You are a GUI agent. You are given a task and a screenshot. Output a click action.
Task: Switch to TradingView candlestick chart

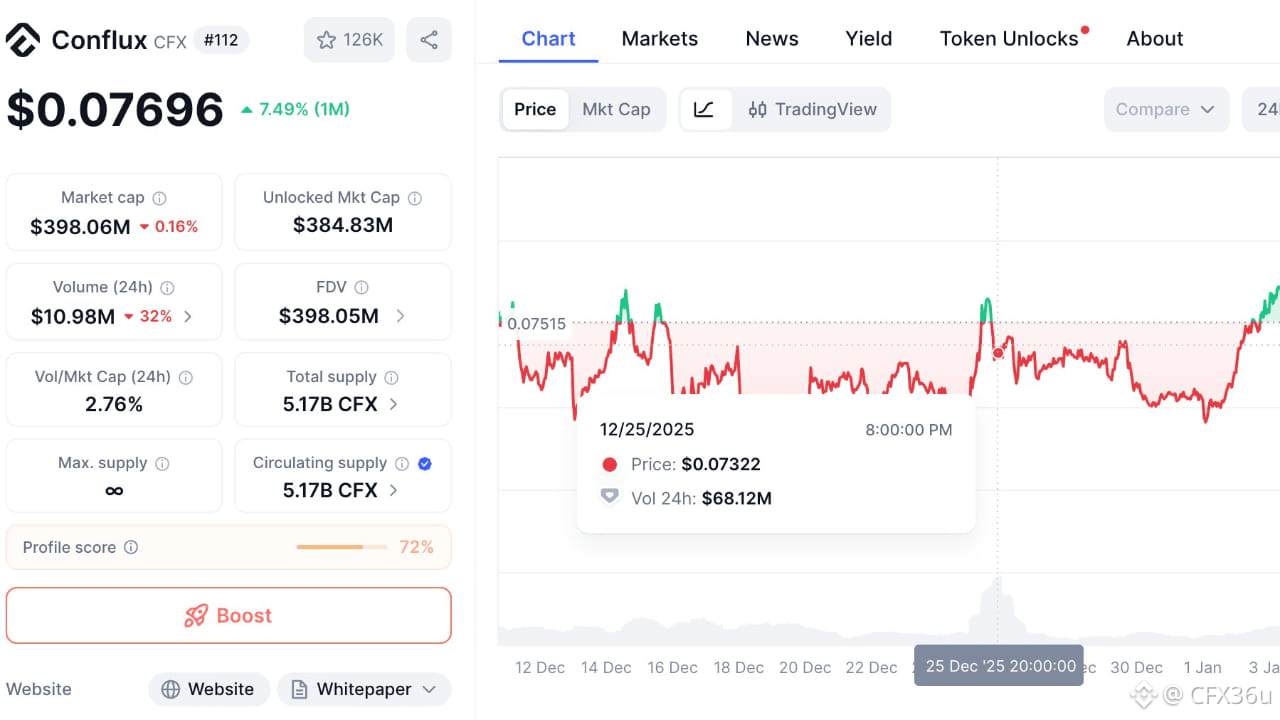point(812,109)
